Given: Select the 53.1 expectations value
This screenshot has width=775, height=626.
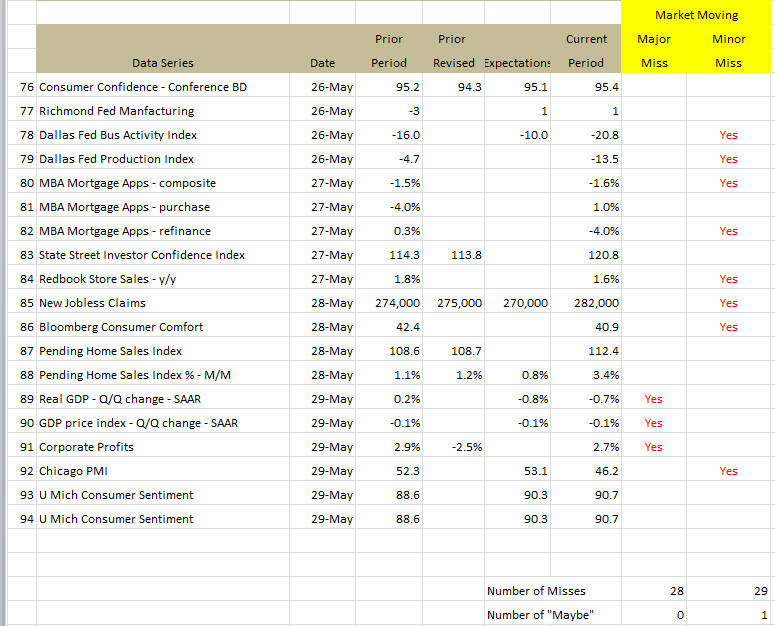Looking at the screenshot, I should (536, 471).
